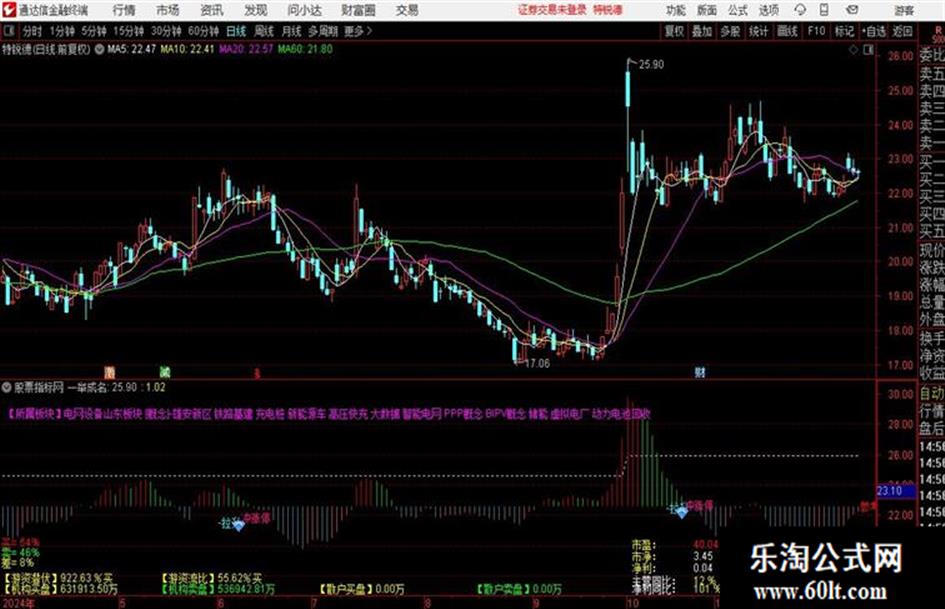
Task: Add stock via the 自选 button
Action: coord(873,31)
